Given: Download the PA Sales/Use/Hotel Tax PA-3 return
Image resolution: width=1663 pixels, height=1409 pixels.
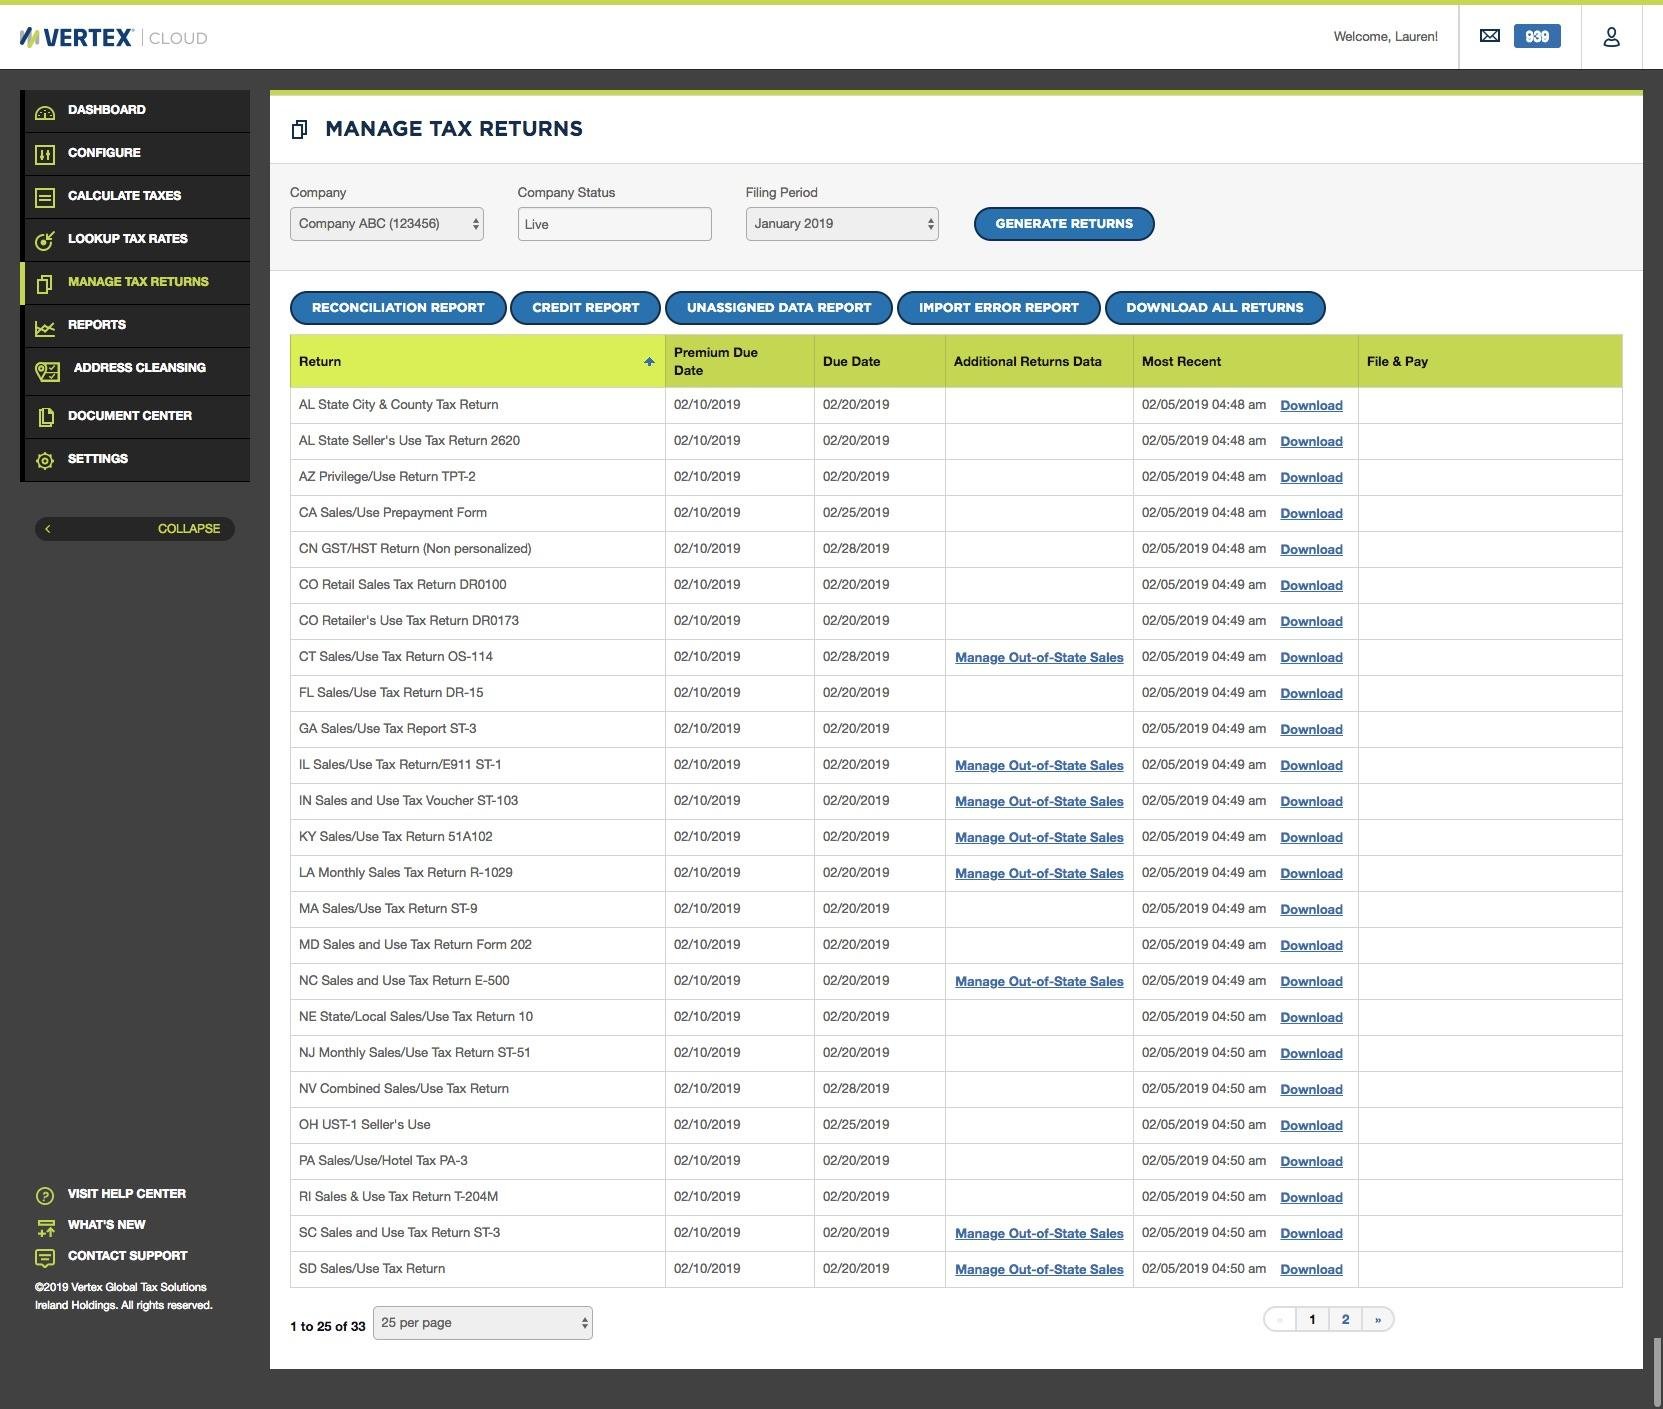Looking at the screenshot, I should click(x=1311, y=1162).
